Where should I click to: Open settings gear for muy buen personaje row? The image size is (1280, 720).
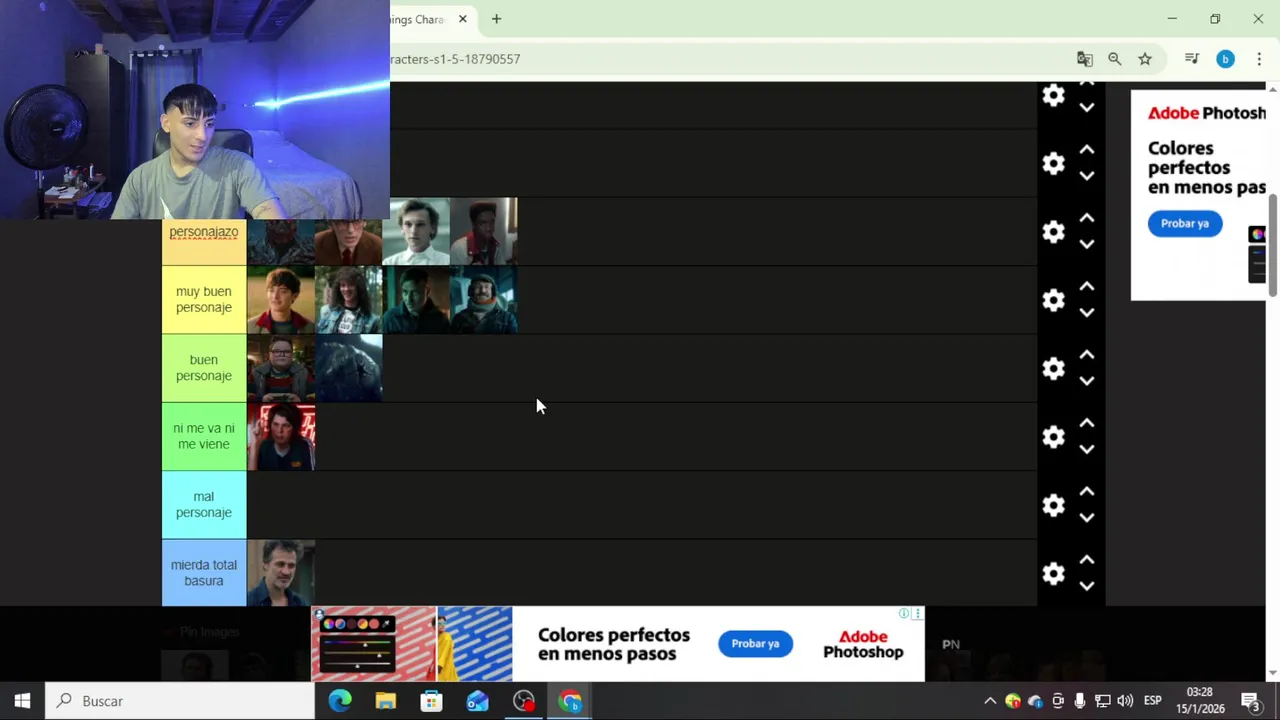[1053, 300]
